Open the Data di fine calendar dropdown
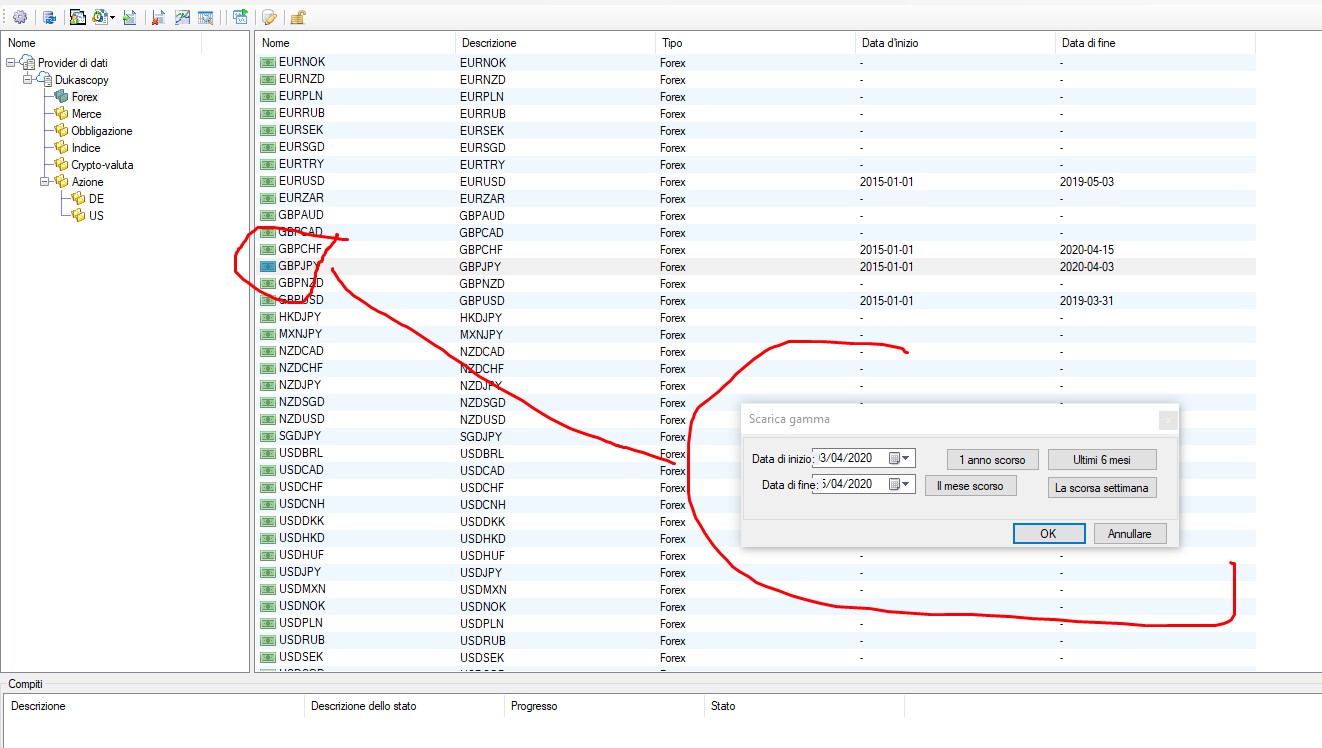Image resolution: width=1322 pixels, height=748 pixels. [901, 484]
